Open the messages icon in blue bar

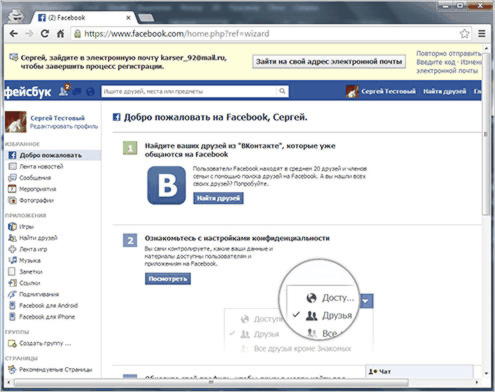pos(77,92)
